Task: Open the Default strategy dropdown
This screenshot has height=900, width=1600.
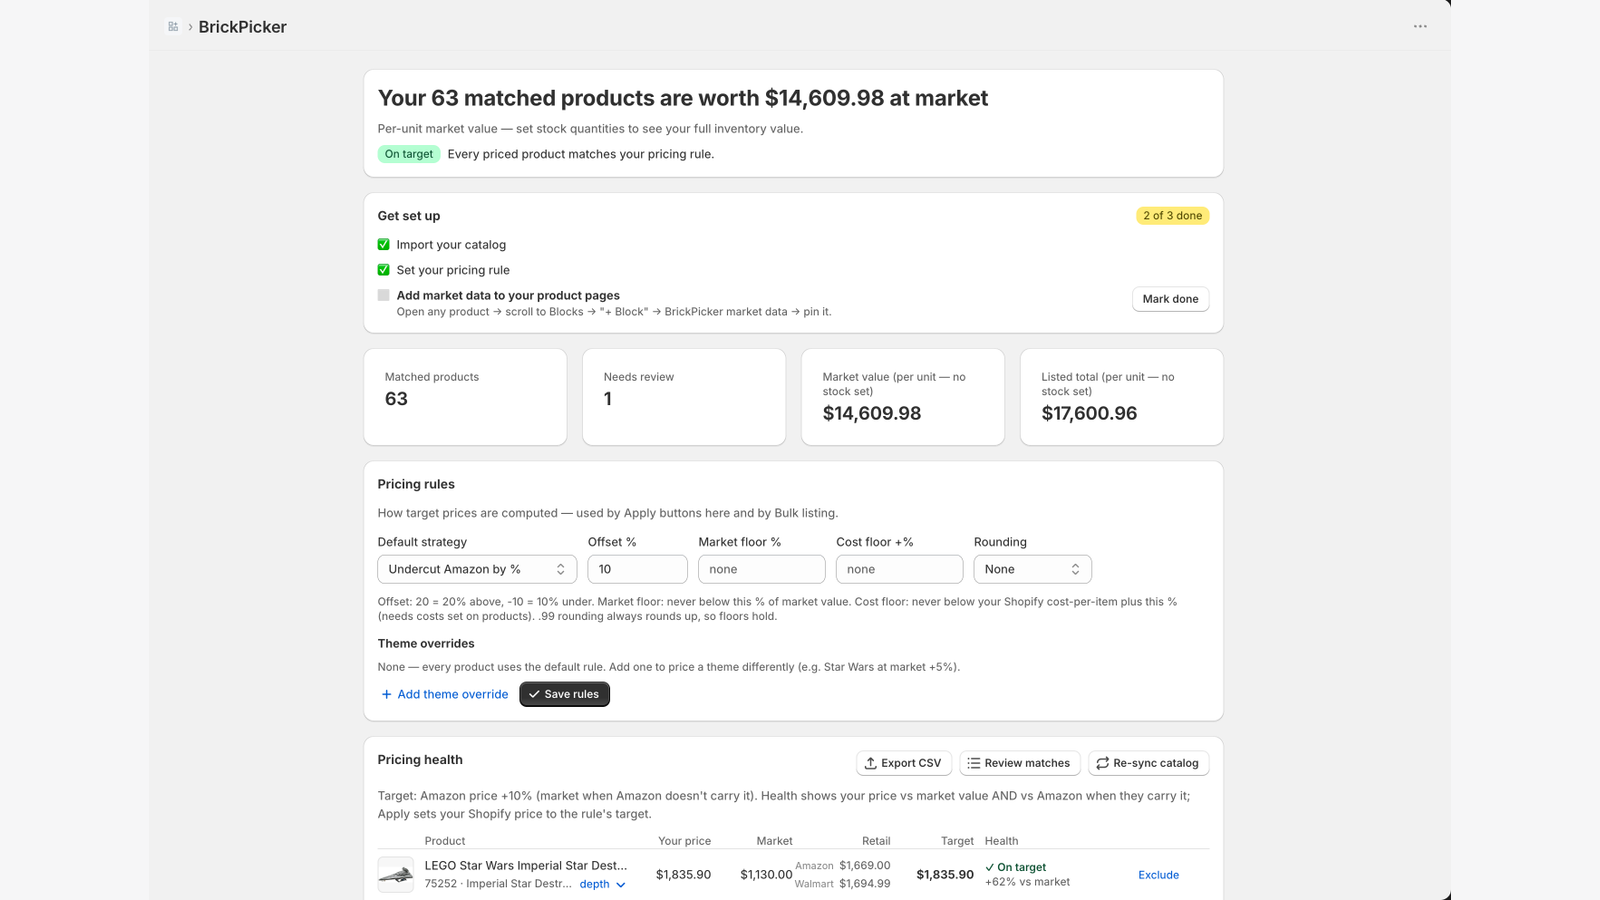Action: (477, 569)
